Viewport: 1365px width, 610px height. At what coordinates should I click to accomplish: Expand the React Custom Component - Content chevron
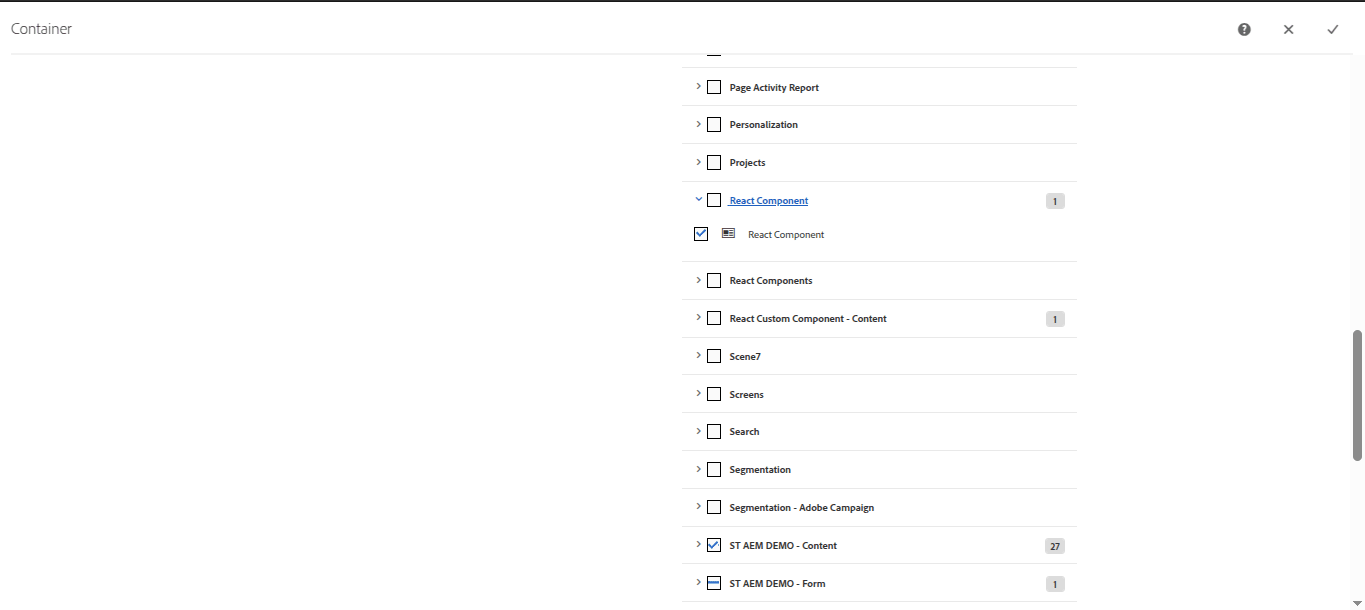698,318
